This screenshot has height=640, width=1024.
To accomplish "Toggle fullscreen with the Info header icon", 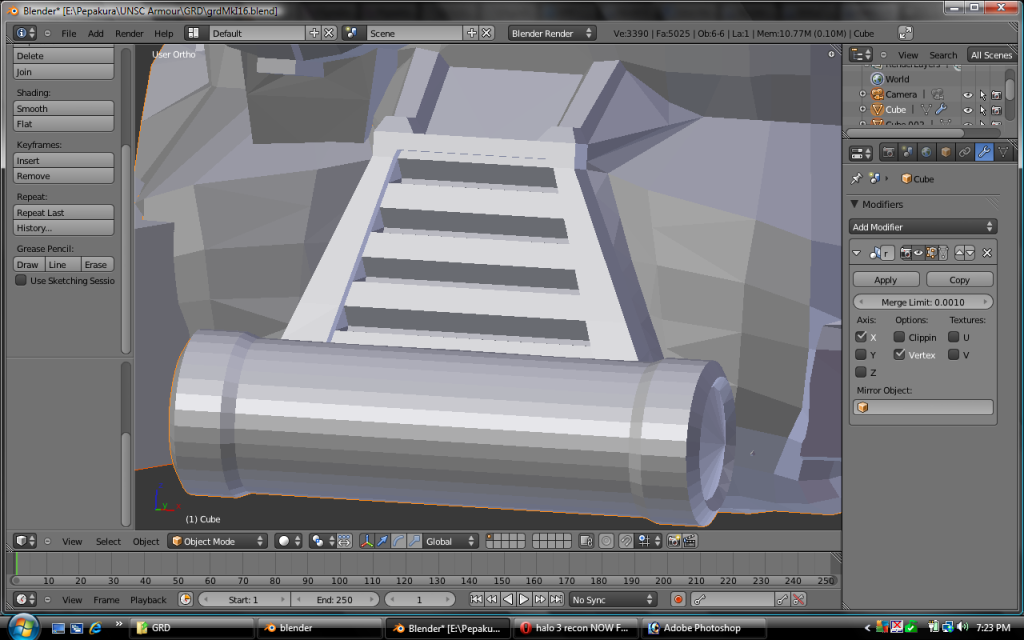I will tap(905, 33).
